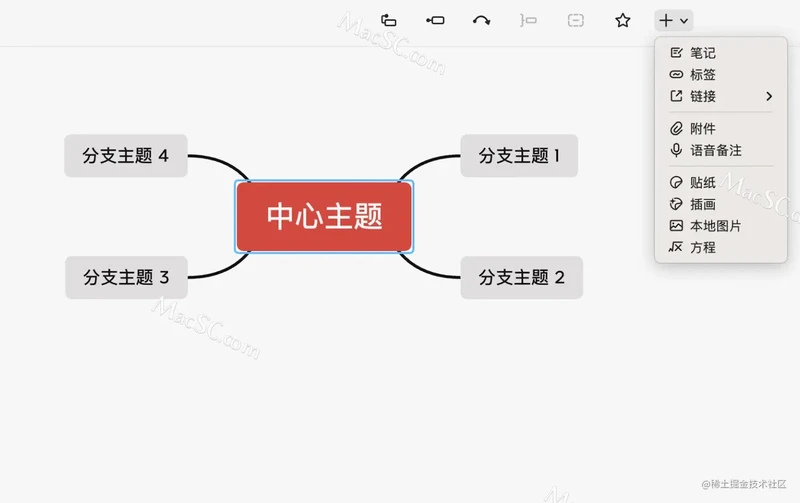Choose 插画 from the insert menu
The height and width of the screenshot is (503, 800).
pos(720,205)
